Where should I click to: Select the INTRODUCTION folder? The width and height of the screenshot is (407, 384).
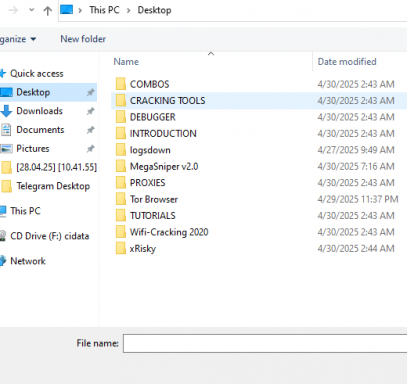163,133
